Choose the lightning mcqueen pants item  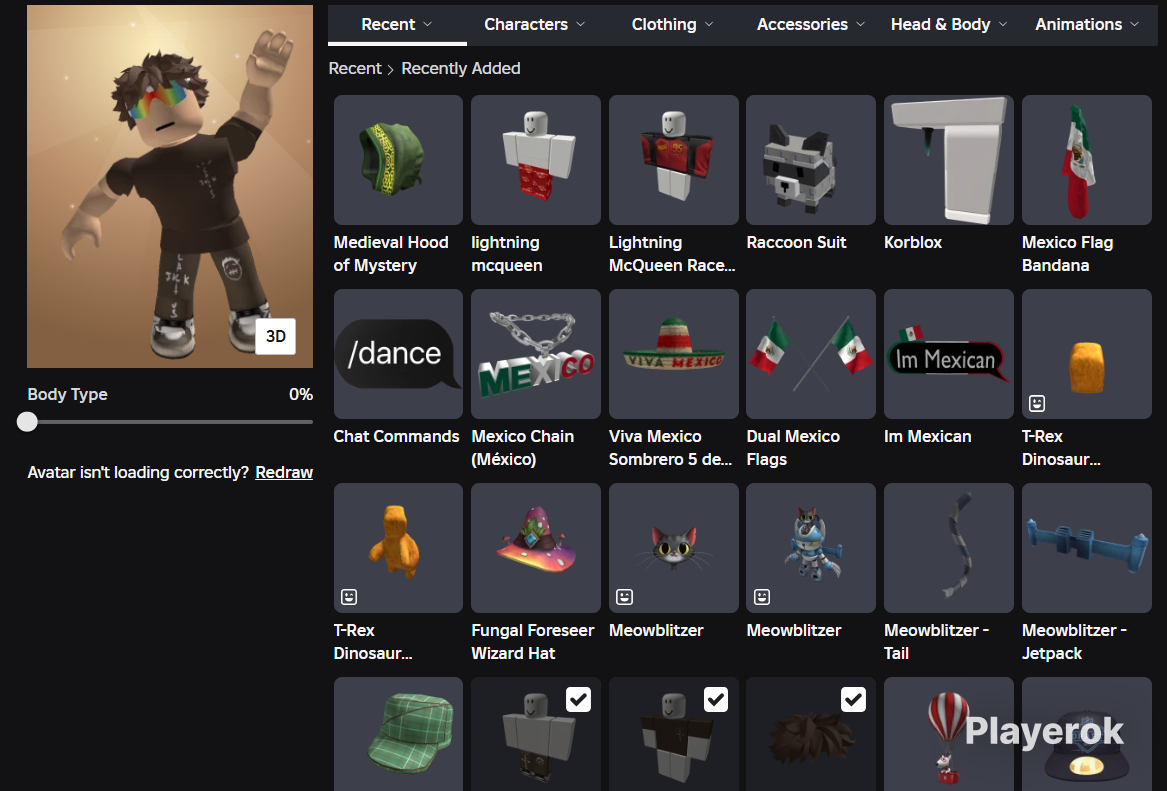[536, 160]
